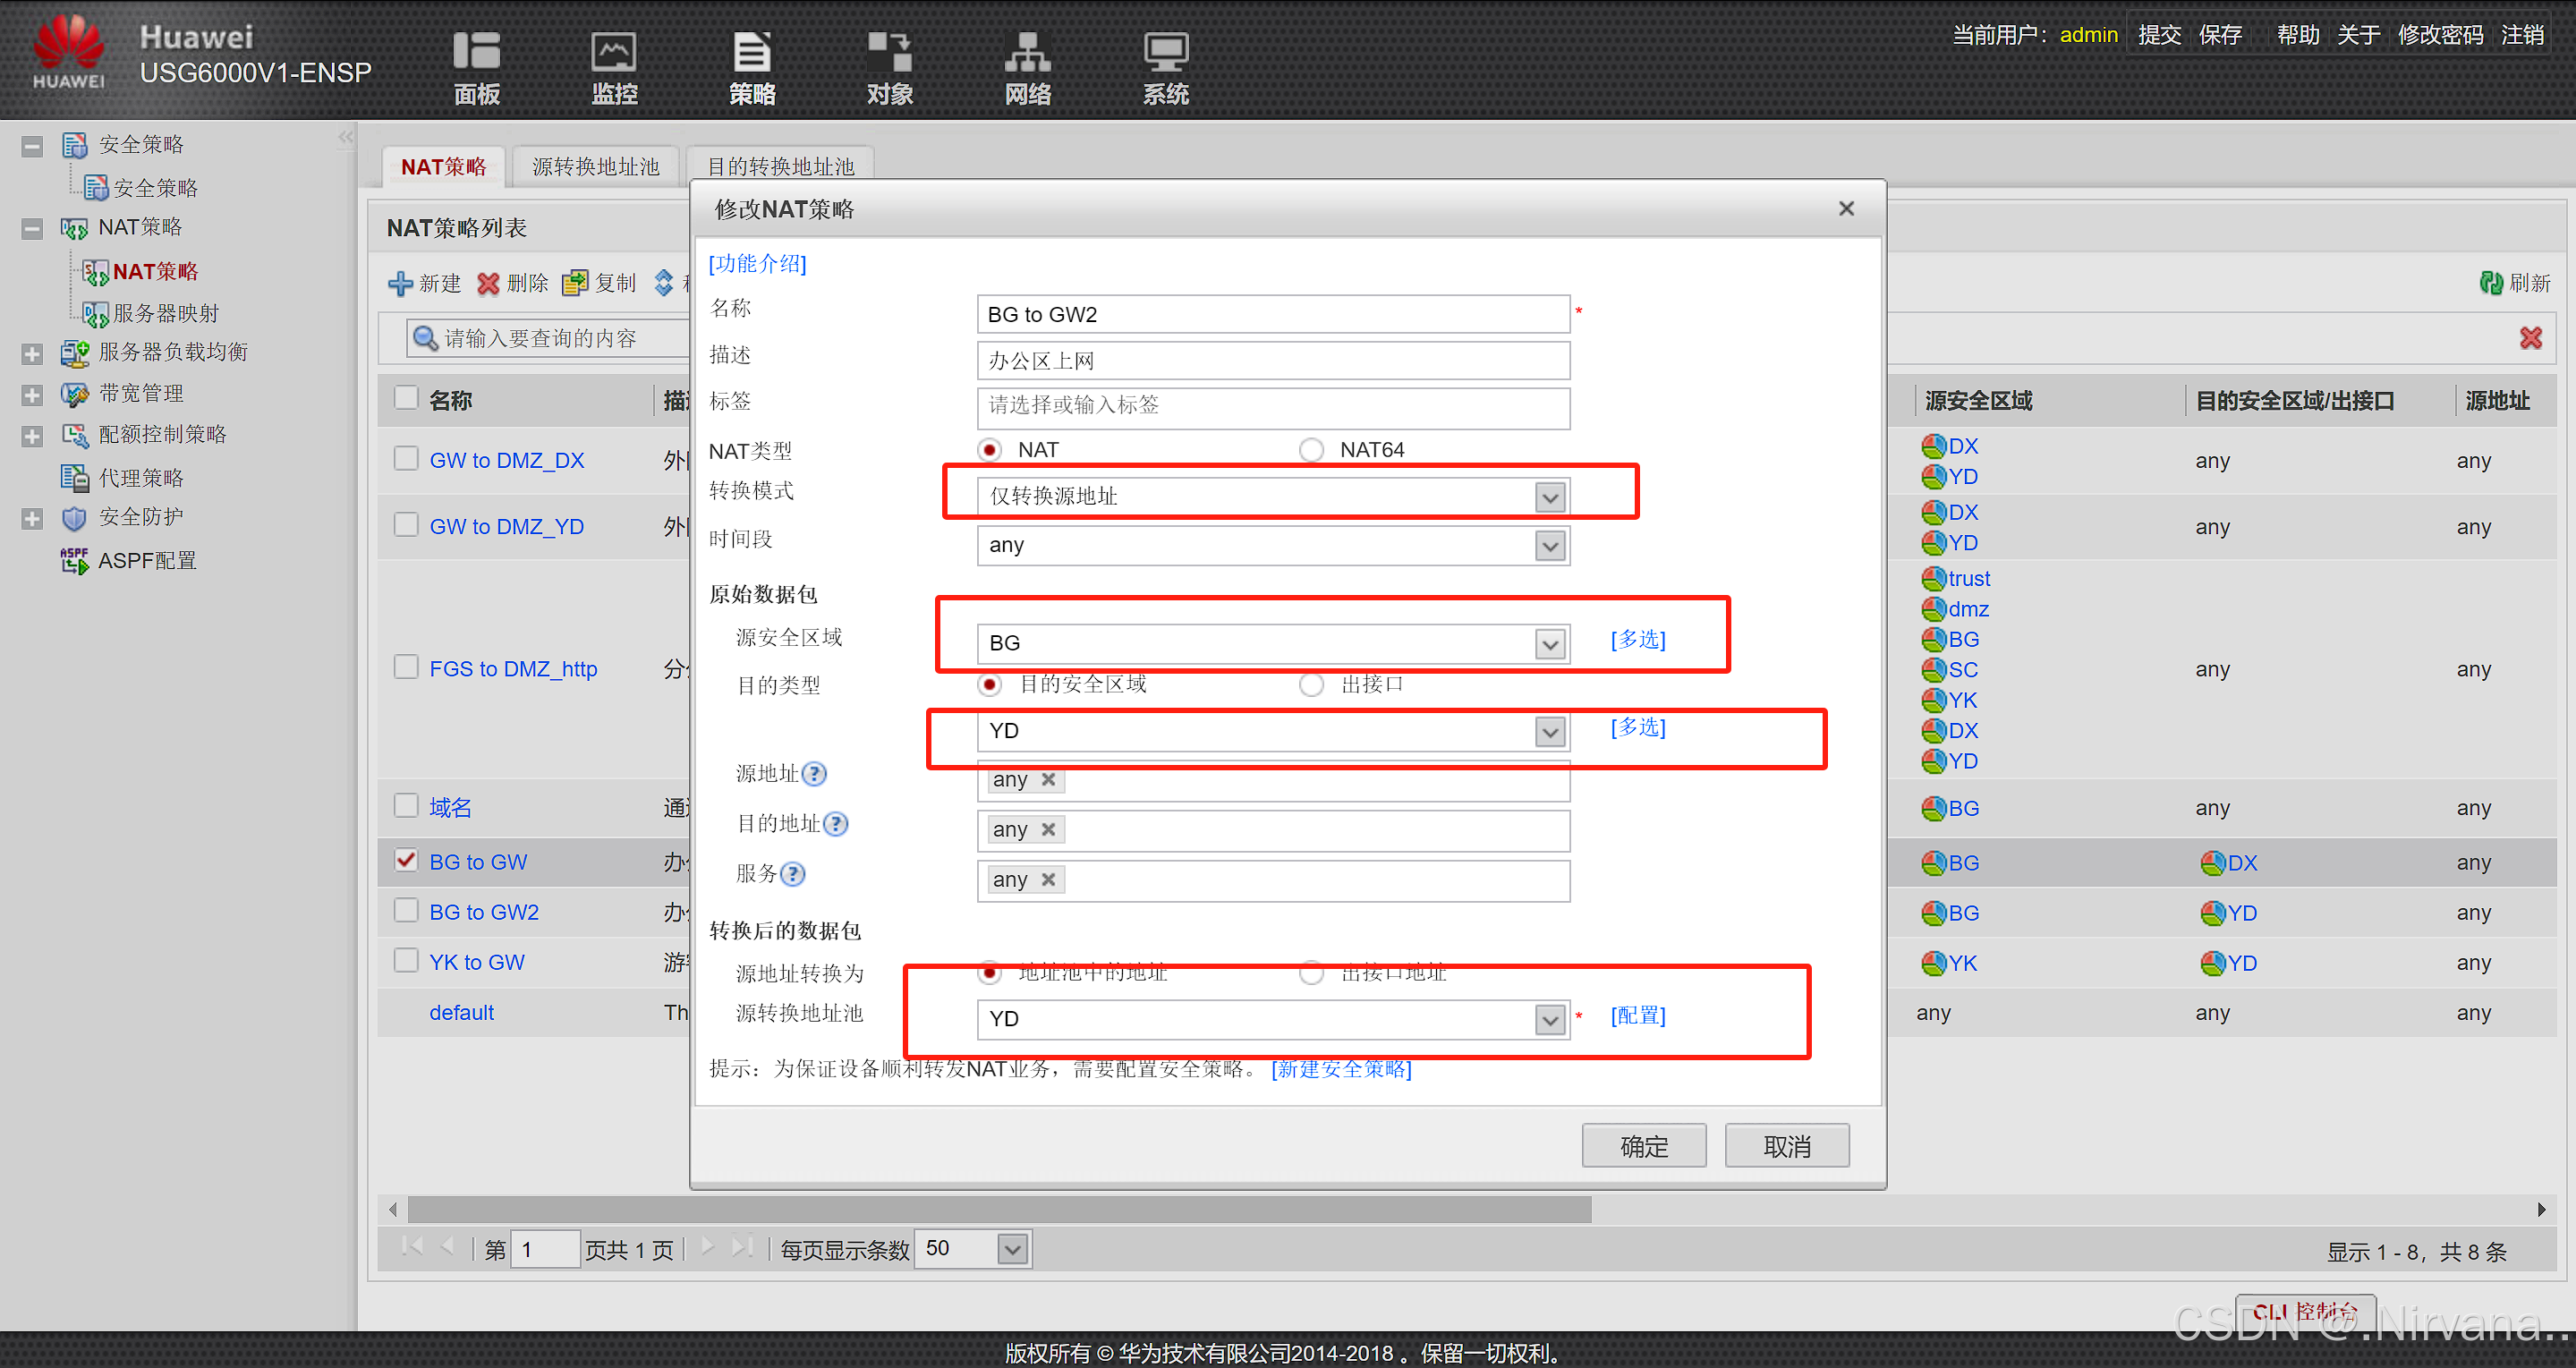Open the 每页显示条数 dropdown

tap(1013, 1249)
